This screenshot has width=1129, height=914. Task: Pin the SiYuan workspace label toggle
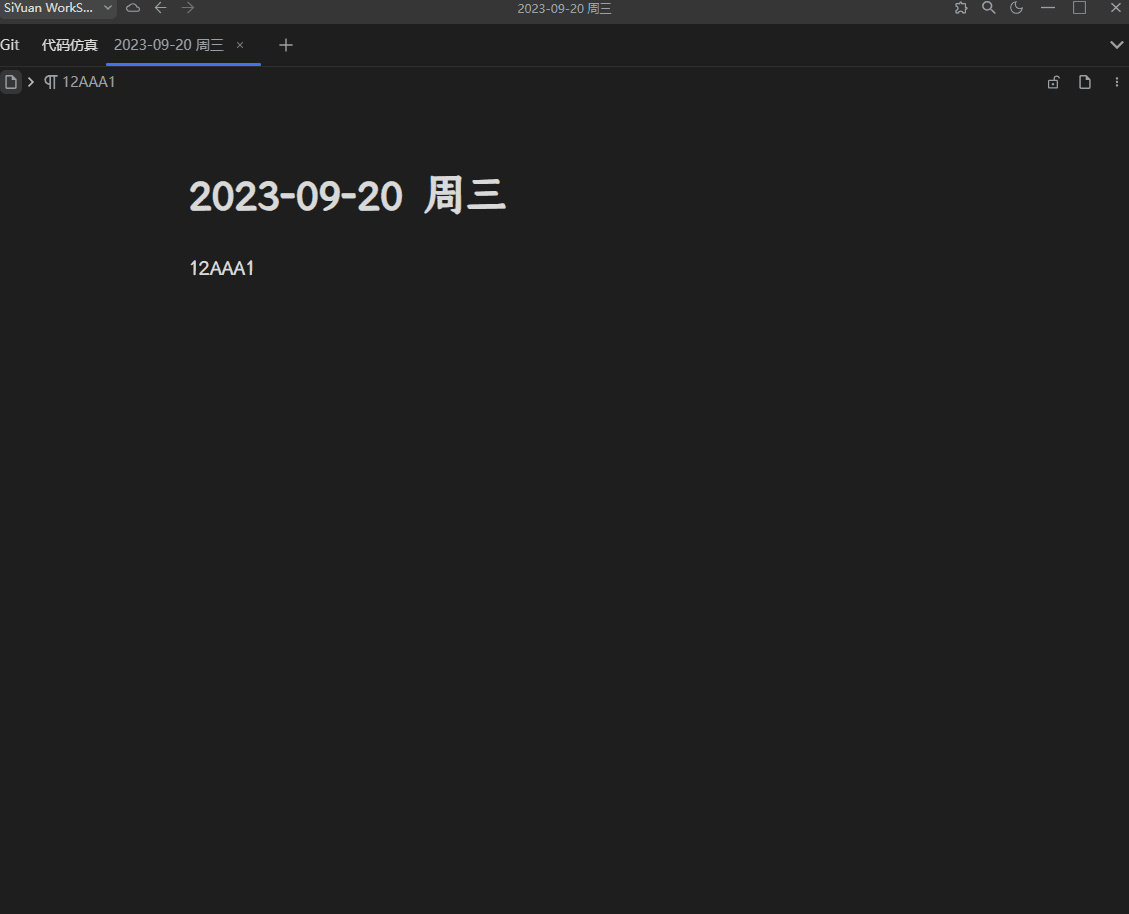pos(50,8)
